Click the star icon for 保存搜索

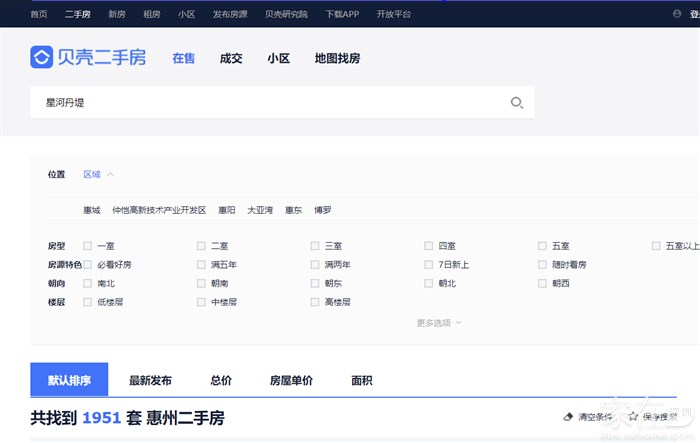click(633, 416)
